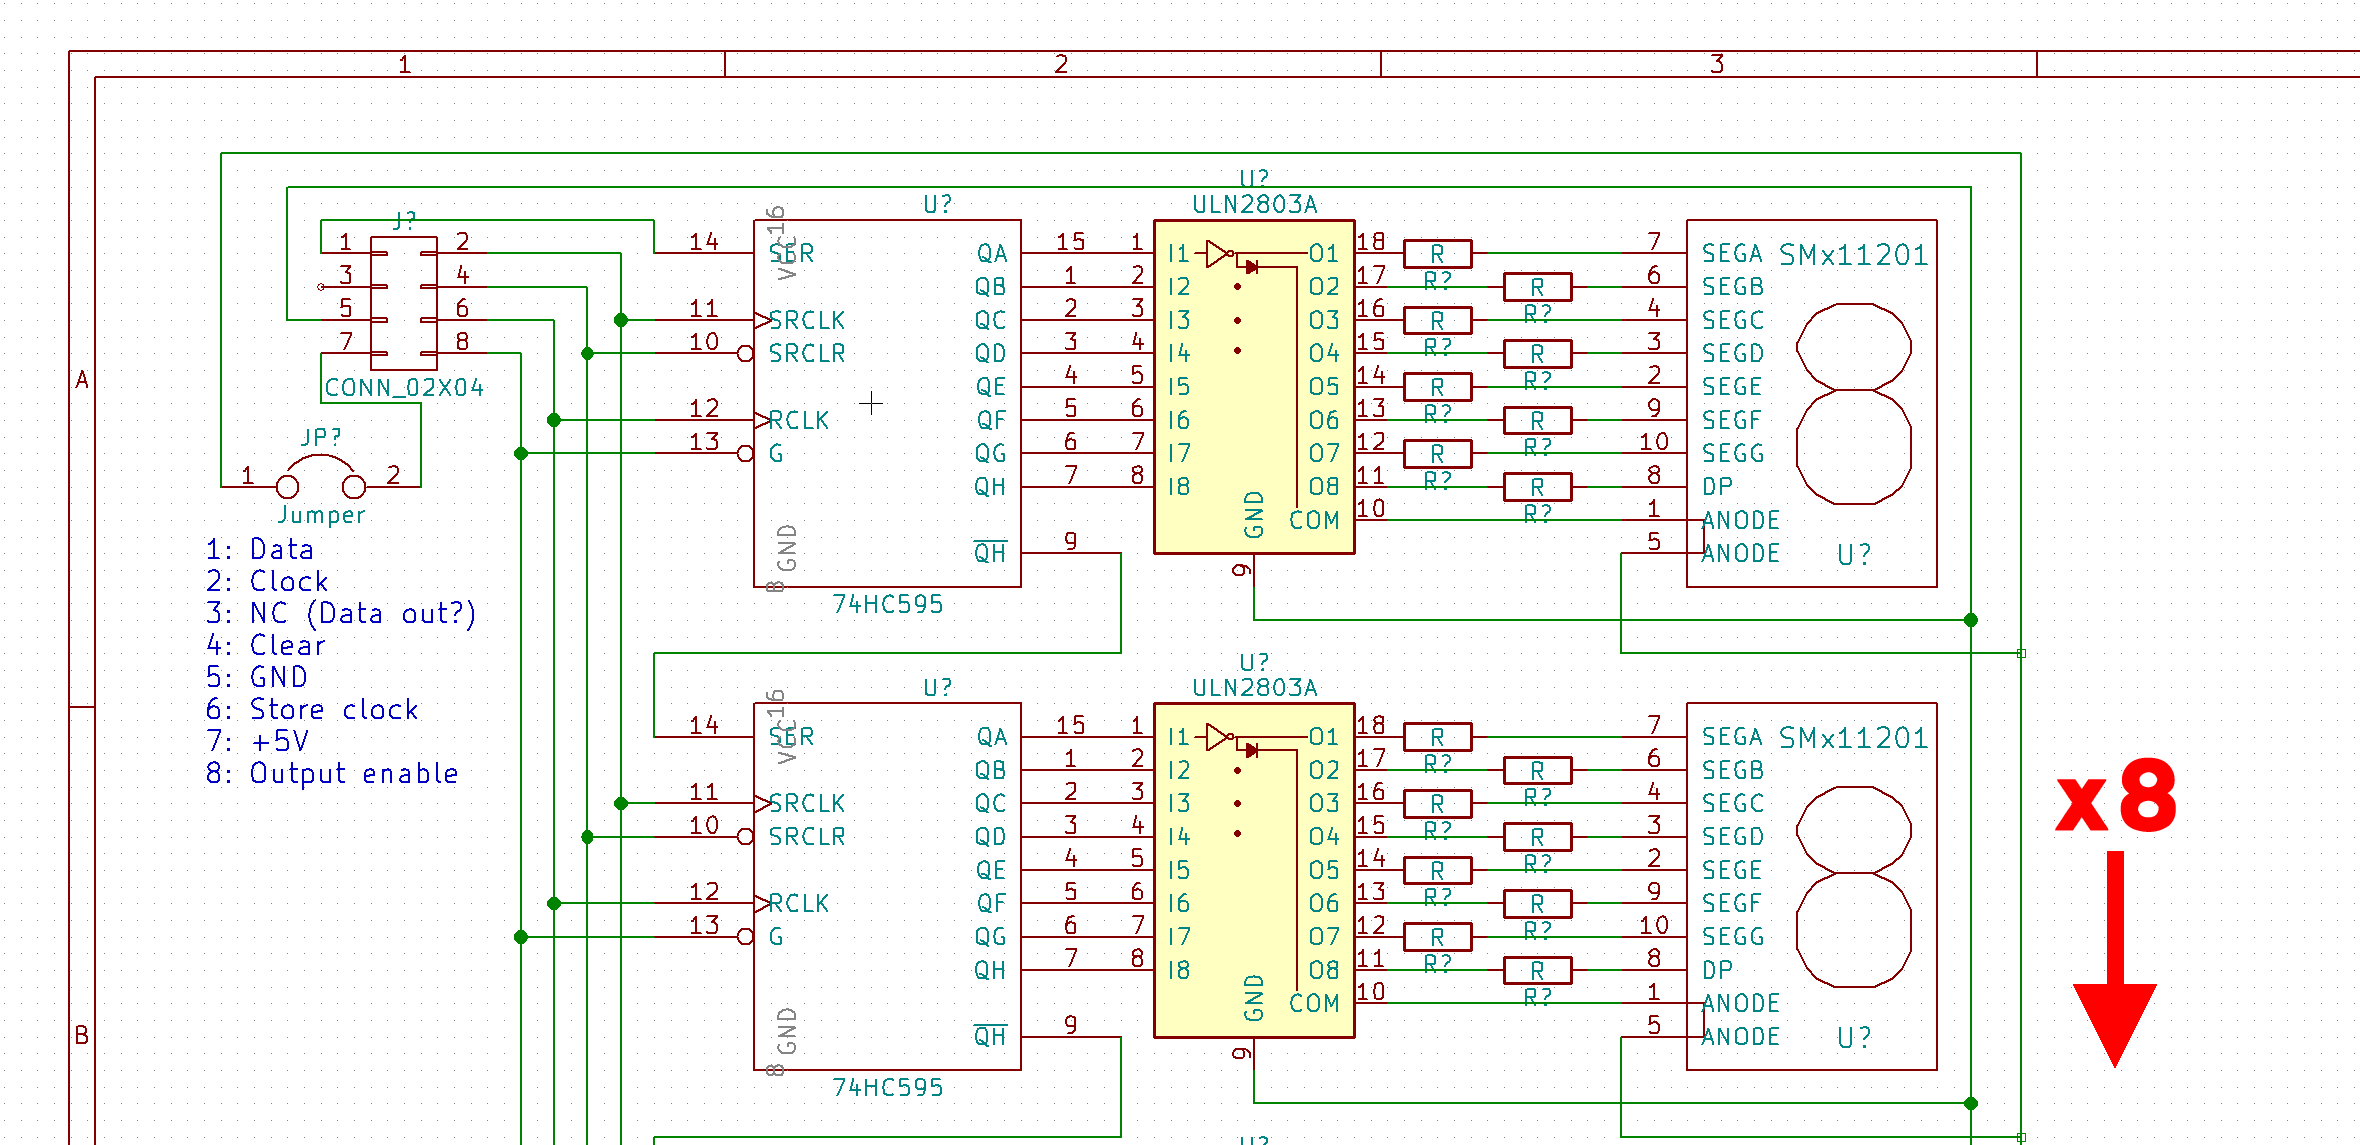Select the resistor on the lower display's DP line
Image resolution: width=2360 pixels, height=1145 pixels.
click(1537, 970)
